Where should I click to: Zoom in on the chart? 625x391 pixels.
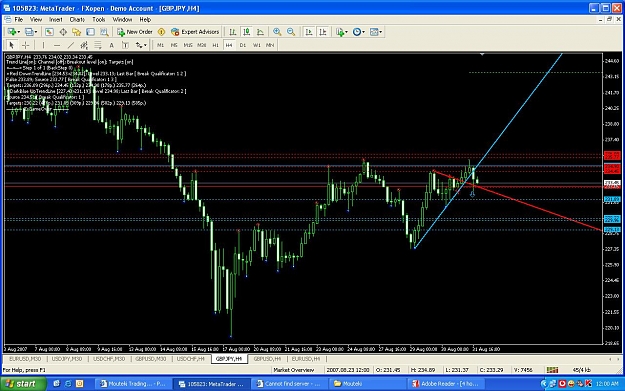(277, 32)
